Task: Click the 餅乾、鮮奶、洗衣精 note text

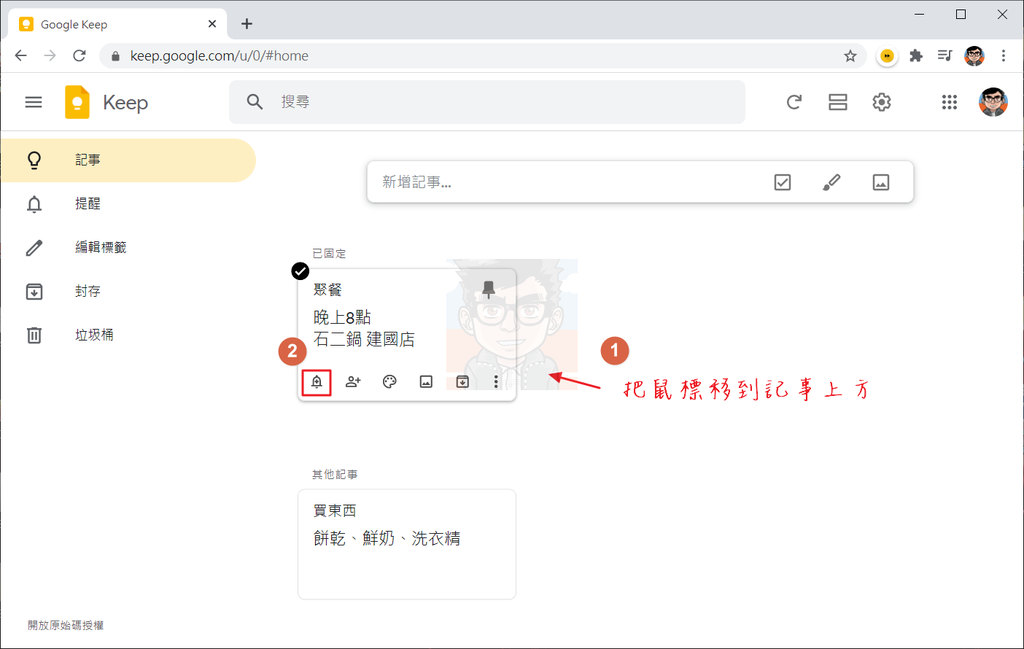Action: point(387,538)
